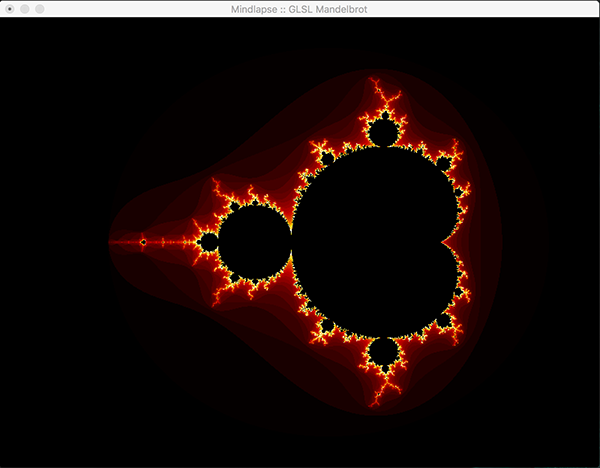Click the small bulb on cardioid's lower-right edge
Viewport: 600px width, 468px height.
coord(442,322)
